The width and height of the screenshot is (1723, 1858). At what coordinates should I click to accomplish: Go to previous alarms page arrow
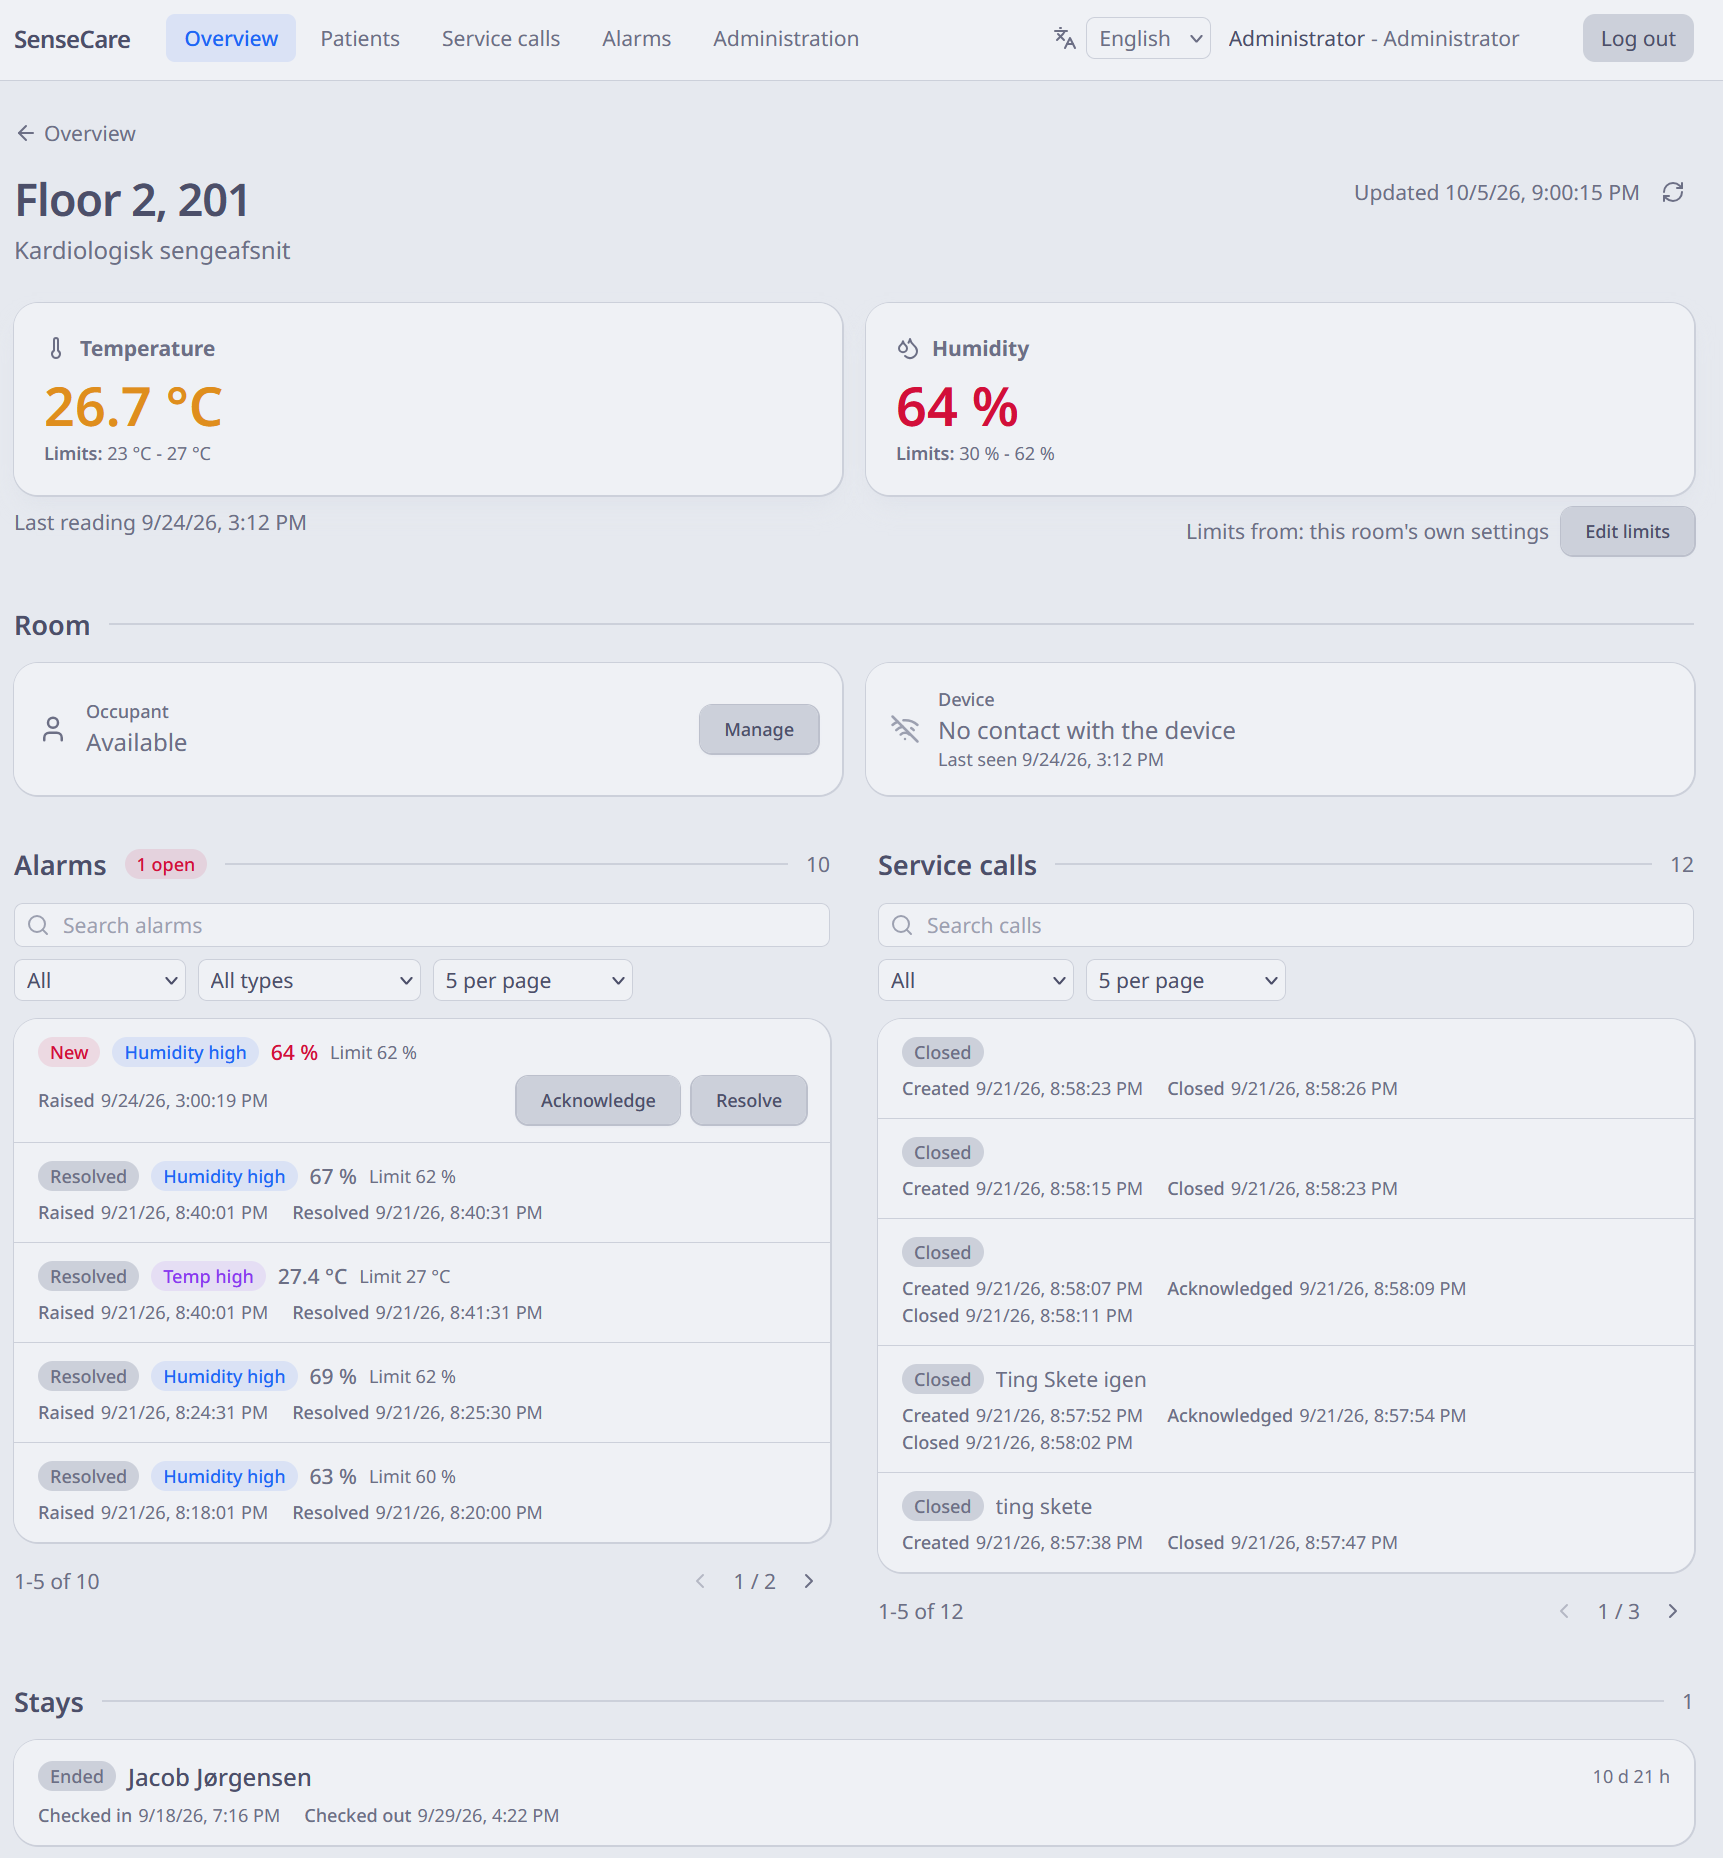coord(700,1581)
